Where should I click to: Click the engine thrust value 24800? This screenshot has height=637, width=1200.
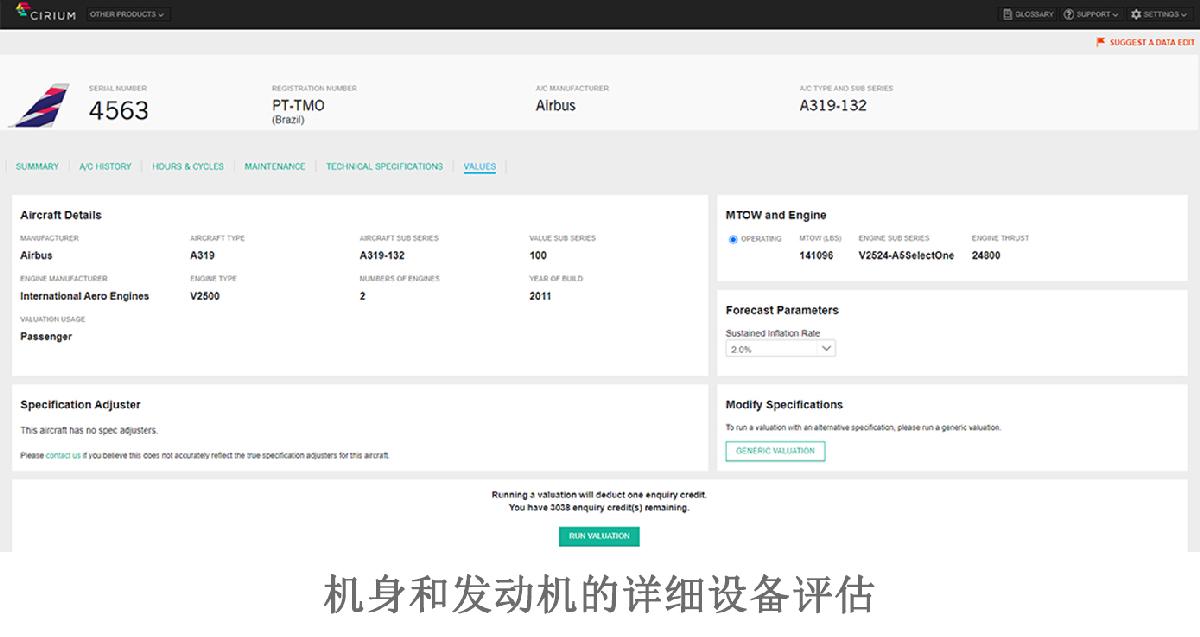click(986, 255)
